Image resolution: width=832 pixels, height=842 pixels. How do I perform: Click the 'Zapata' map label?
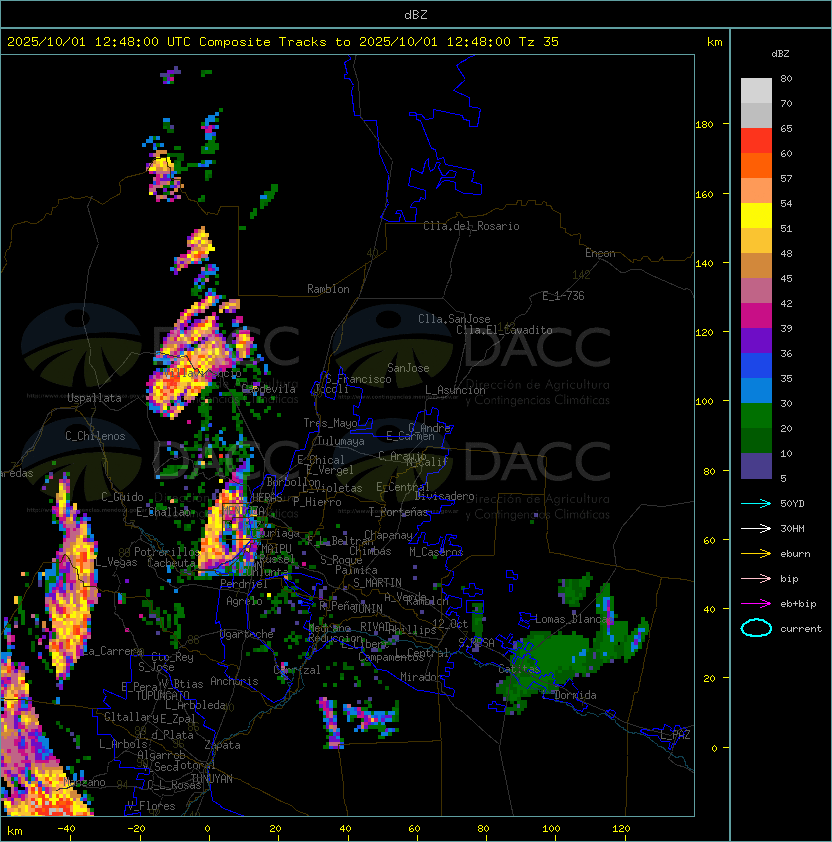222,745
